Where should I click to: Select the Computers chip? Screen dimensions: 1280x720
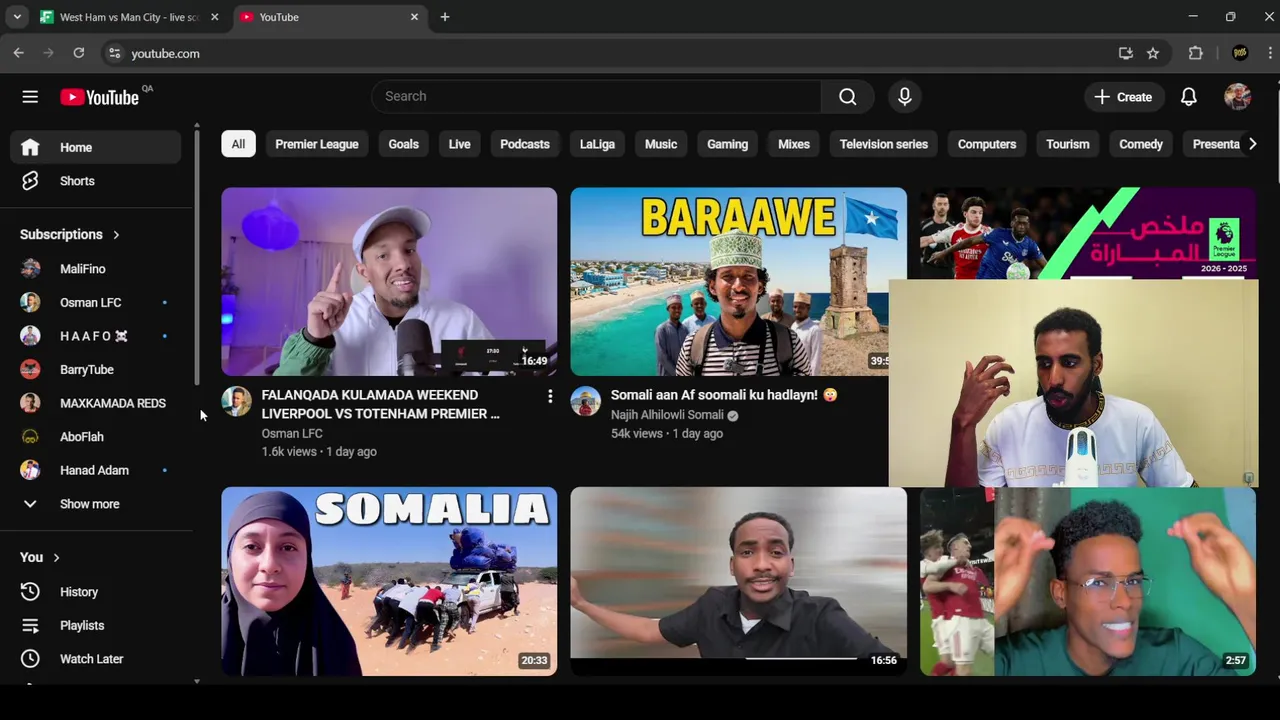pyautogui.click(x=987, y=144)
